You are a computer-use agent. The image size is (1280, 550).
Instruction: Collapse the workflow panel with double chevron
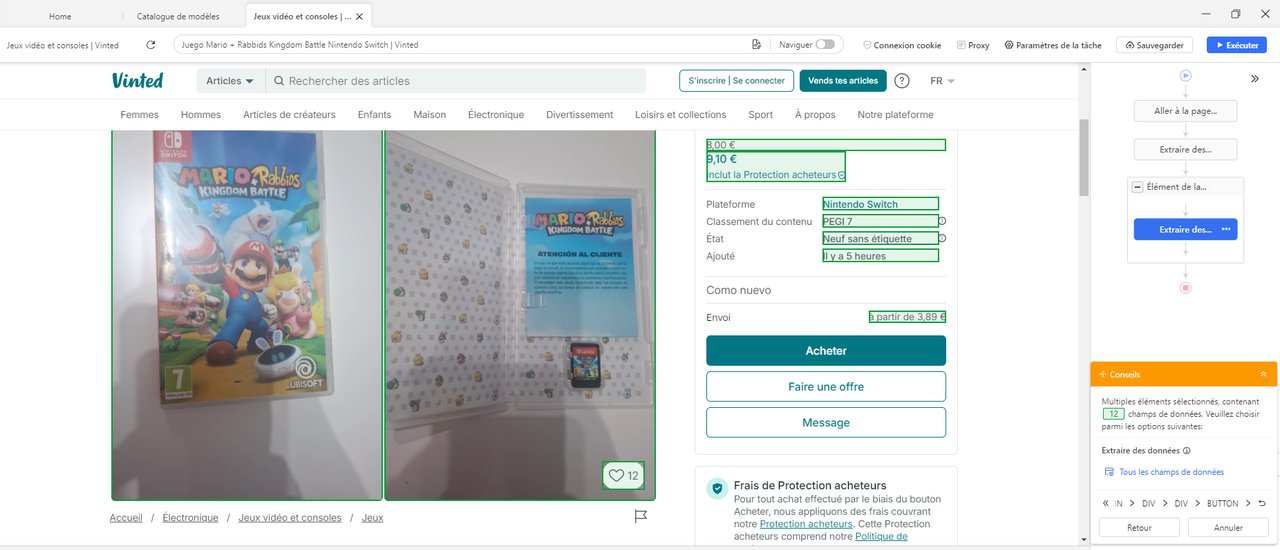(1255, 78)
